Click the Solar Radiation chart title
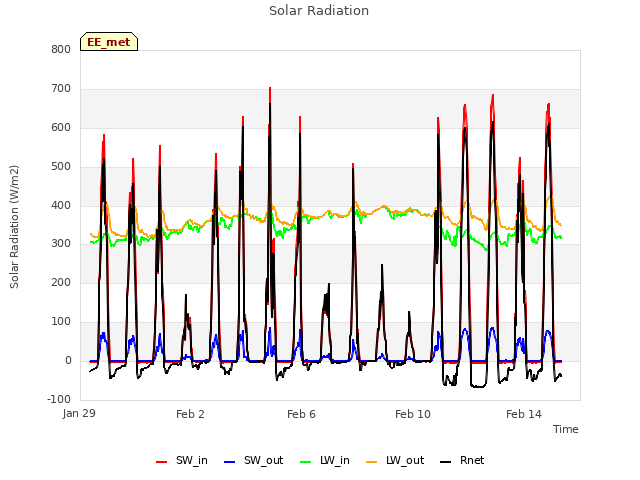The image size is (640, 480). 319,11
